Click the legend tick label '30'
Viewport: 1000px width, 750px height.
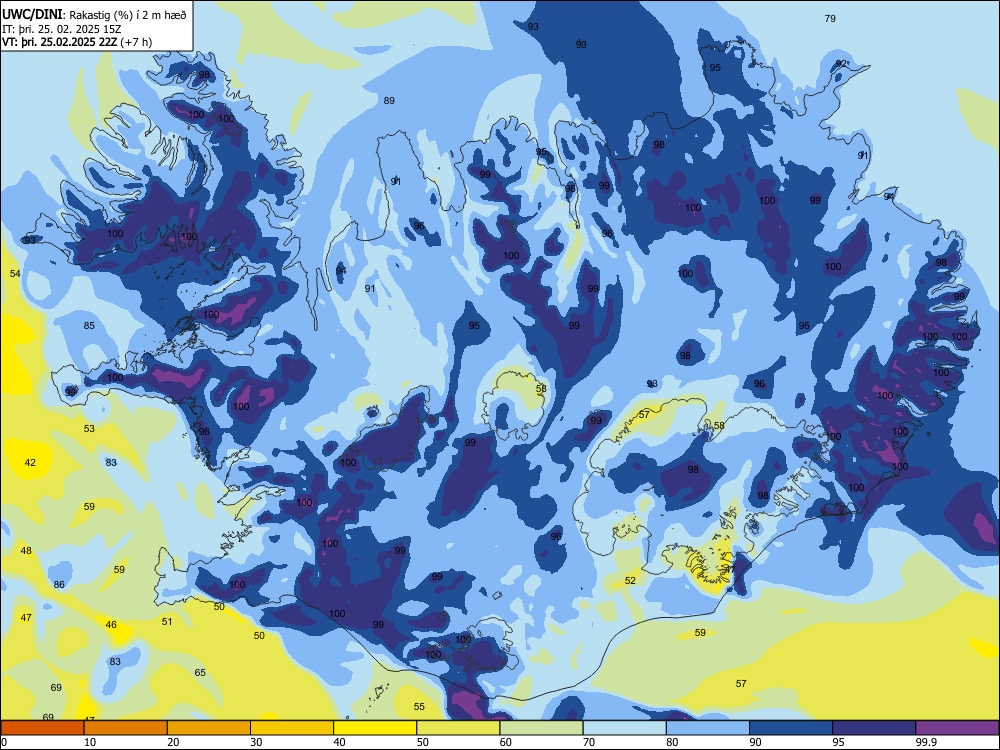tap(256, 742)
